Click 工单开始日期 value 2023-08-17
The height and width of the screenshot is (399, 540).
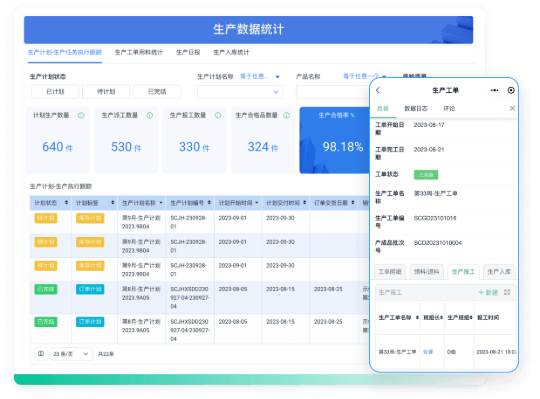click(x=429, y=125)
